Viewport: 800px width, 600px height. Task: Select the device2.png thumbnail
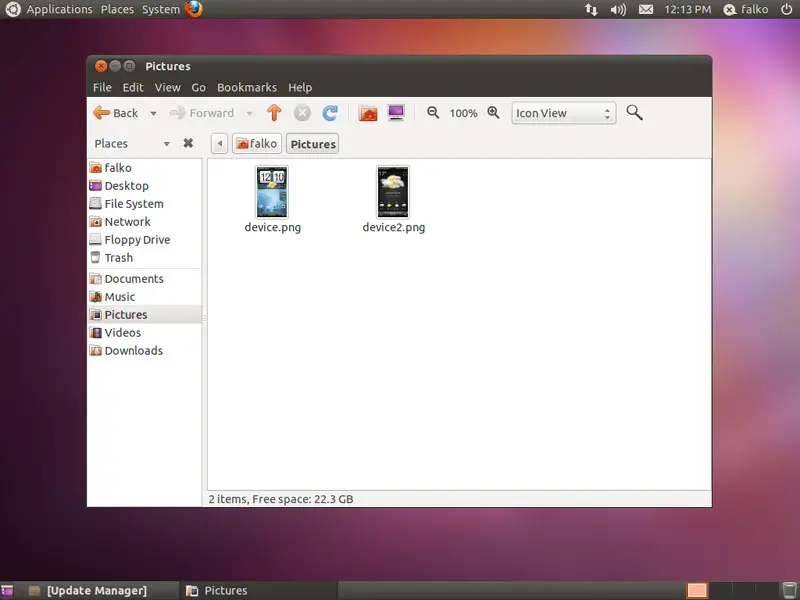point(393,192)
